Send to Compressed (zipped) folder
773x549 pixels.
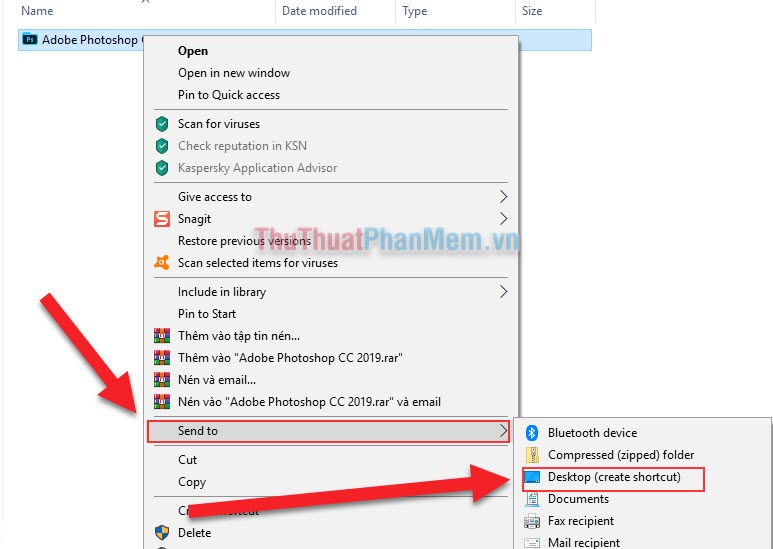point(621,455)
